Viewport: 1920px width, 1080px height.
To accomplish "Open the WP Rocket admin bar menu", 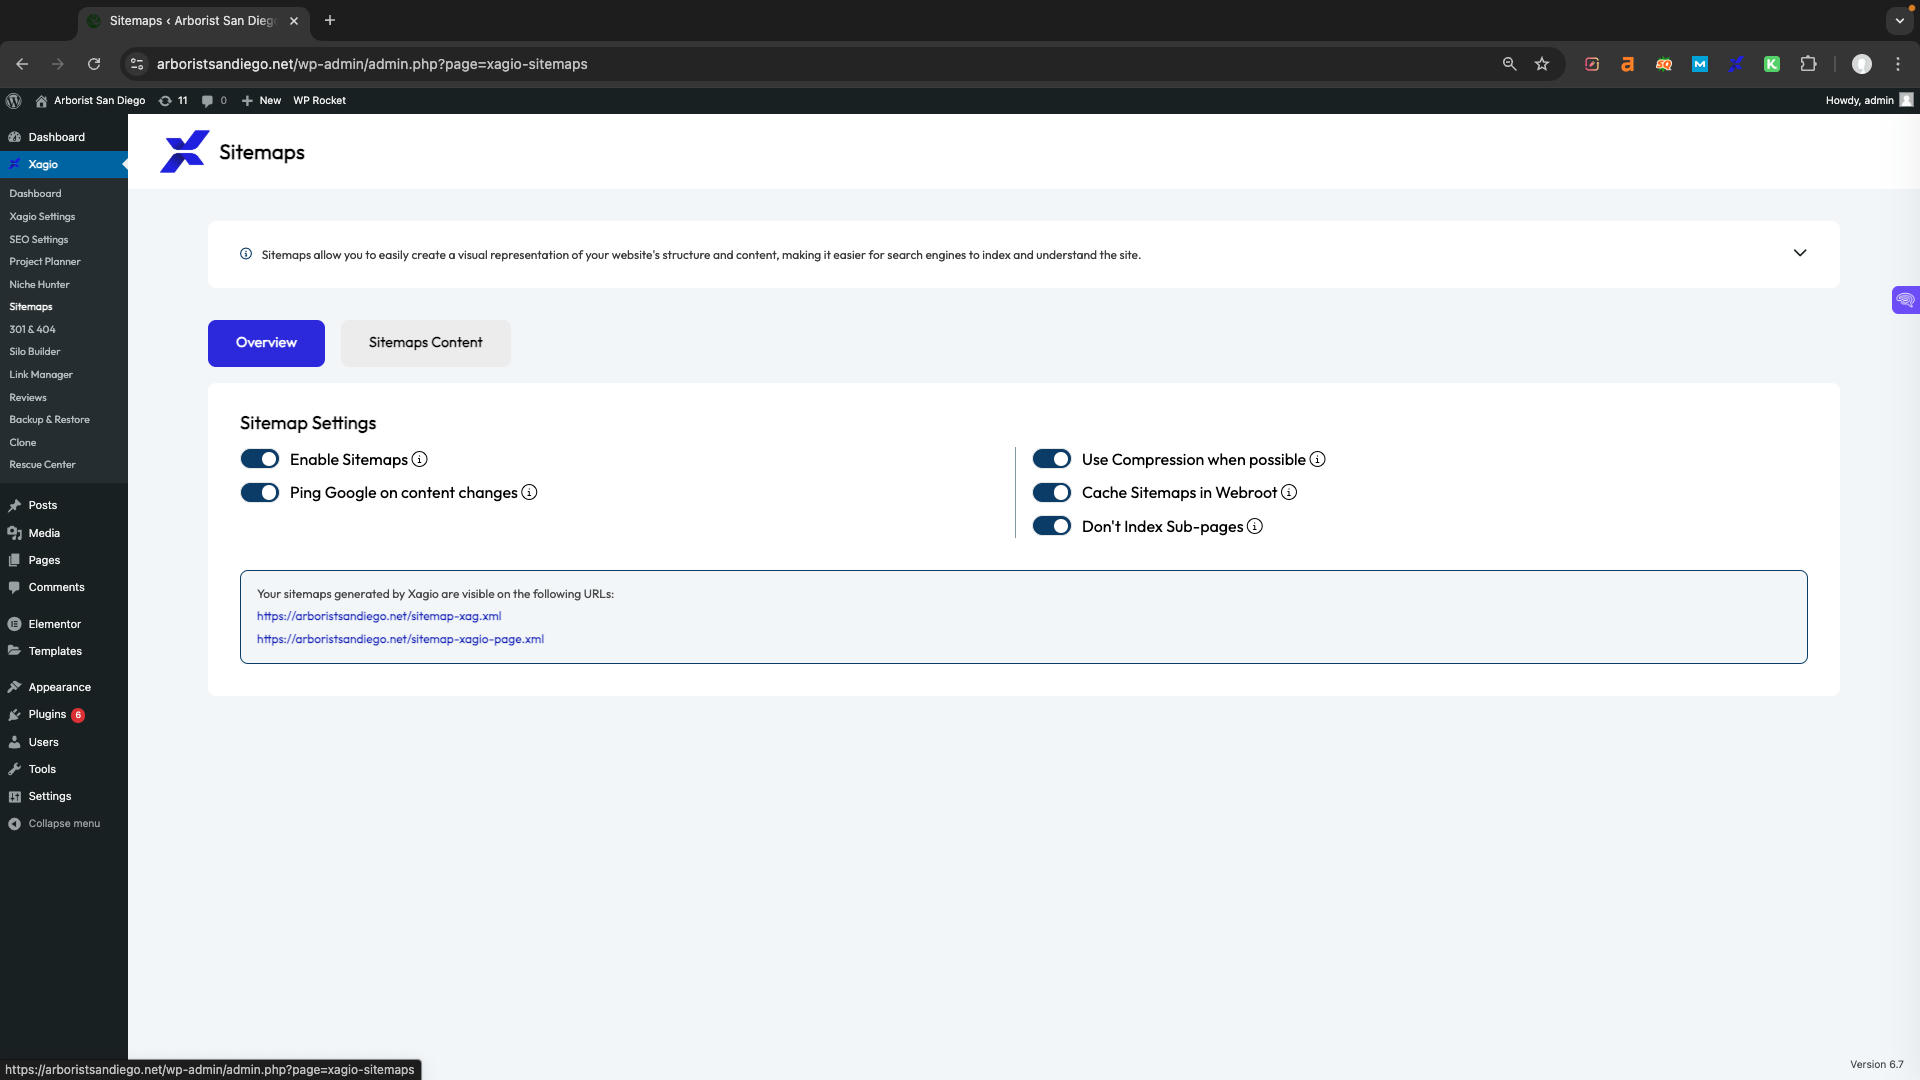I will (319, 100).
